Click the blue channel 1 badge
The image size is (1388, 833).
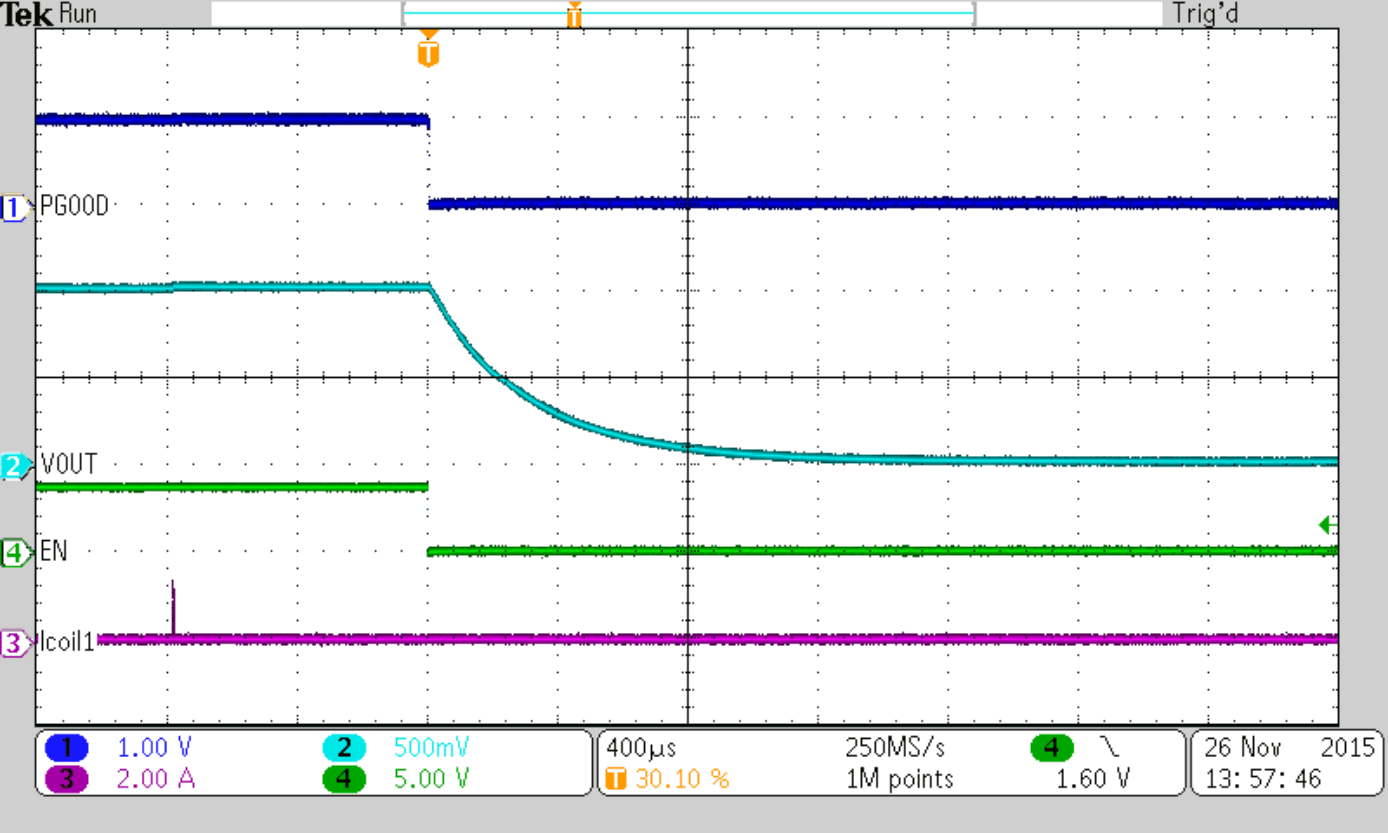click(68, 747)
